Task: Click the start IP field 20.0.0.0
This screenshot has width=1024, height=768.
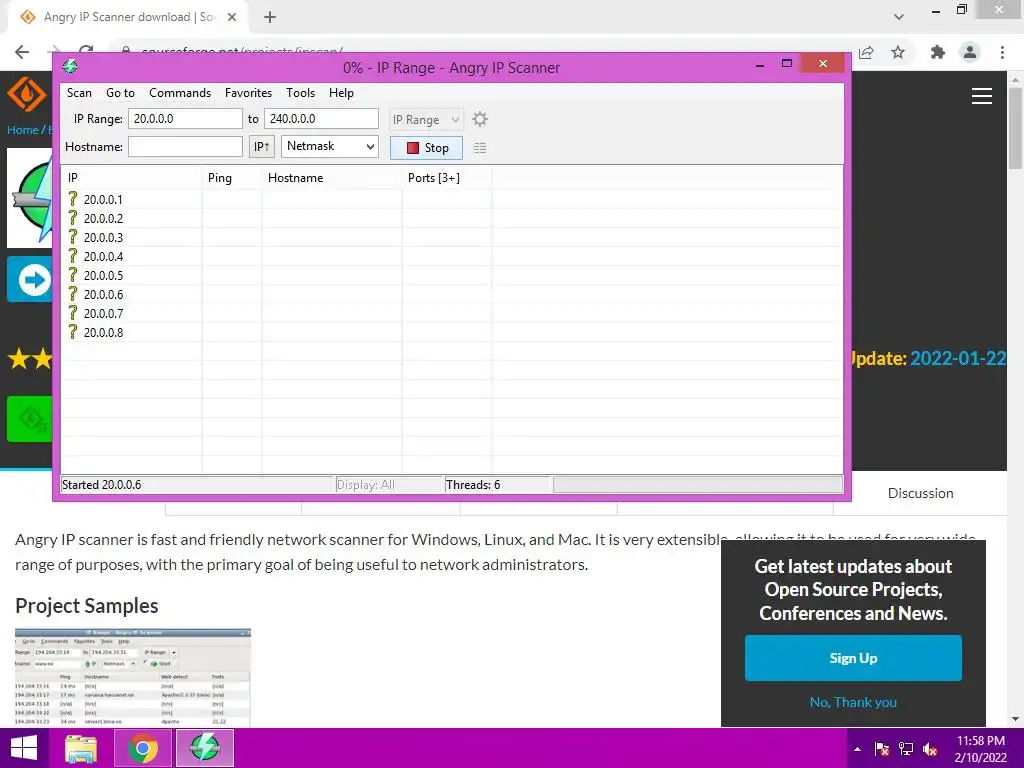Action: coord(185,119)
